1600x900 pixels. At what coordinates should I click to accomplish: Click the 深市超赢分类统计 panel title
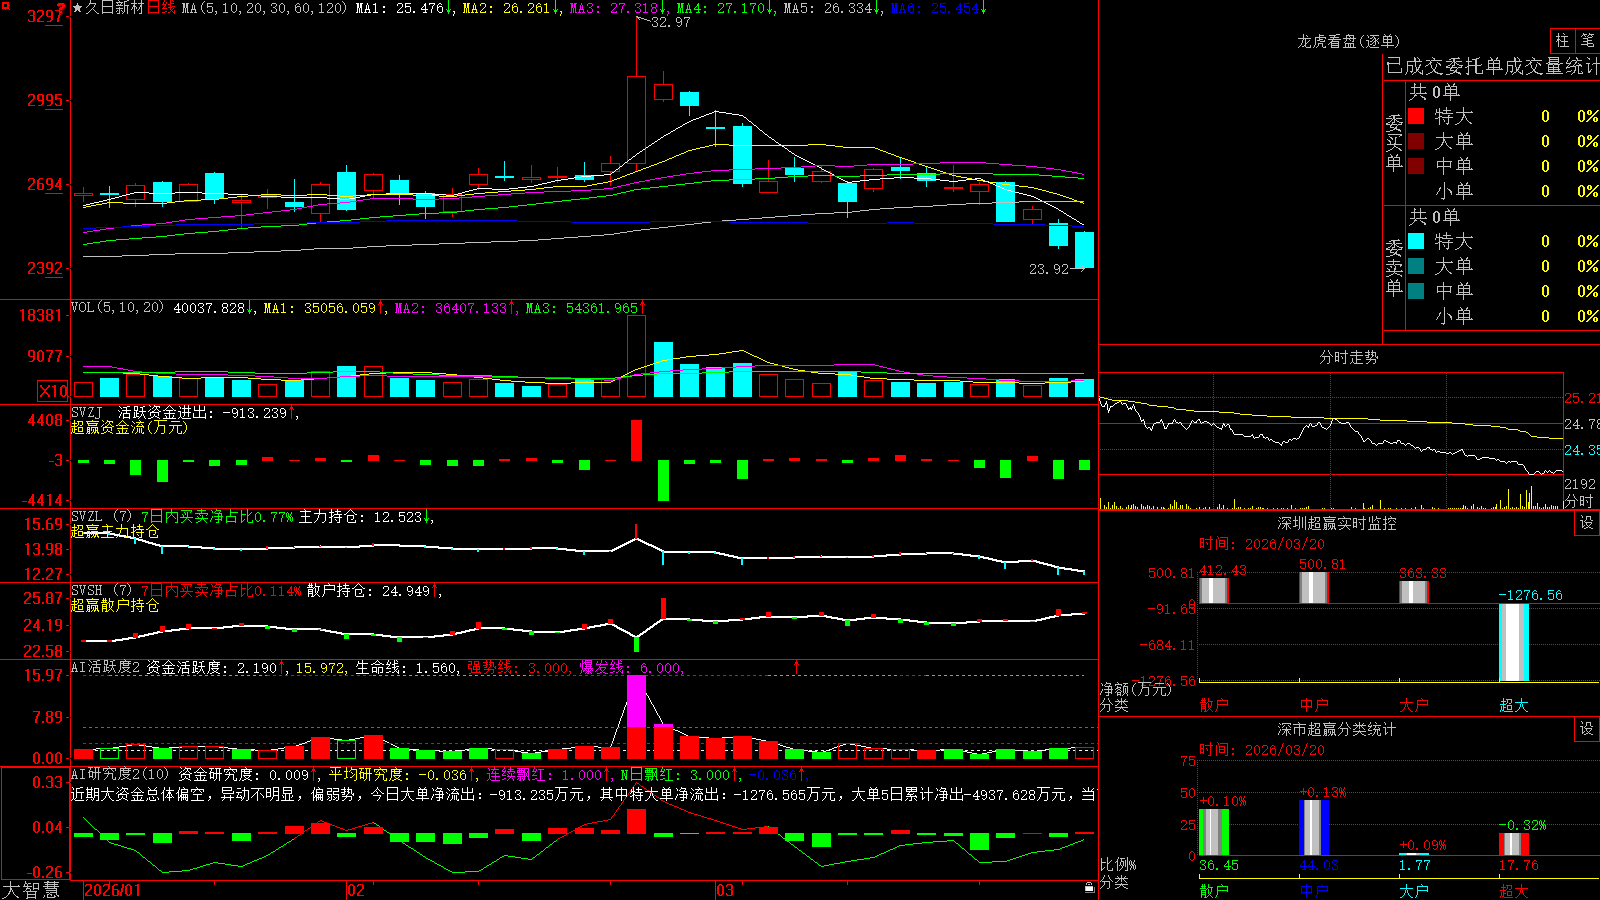coord(1336,729)
